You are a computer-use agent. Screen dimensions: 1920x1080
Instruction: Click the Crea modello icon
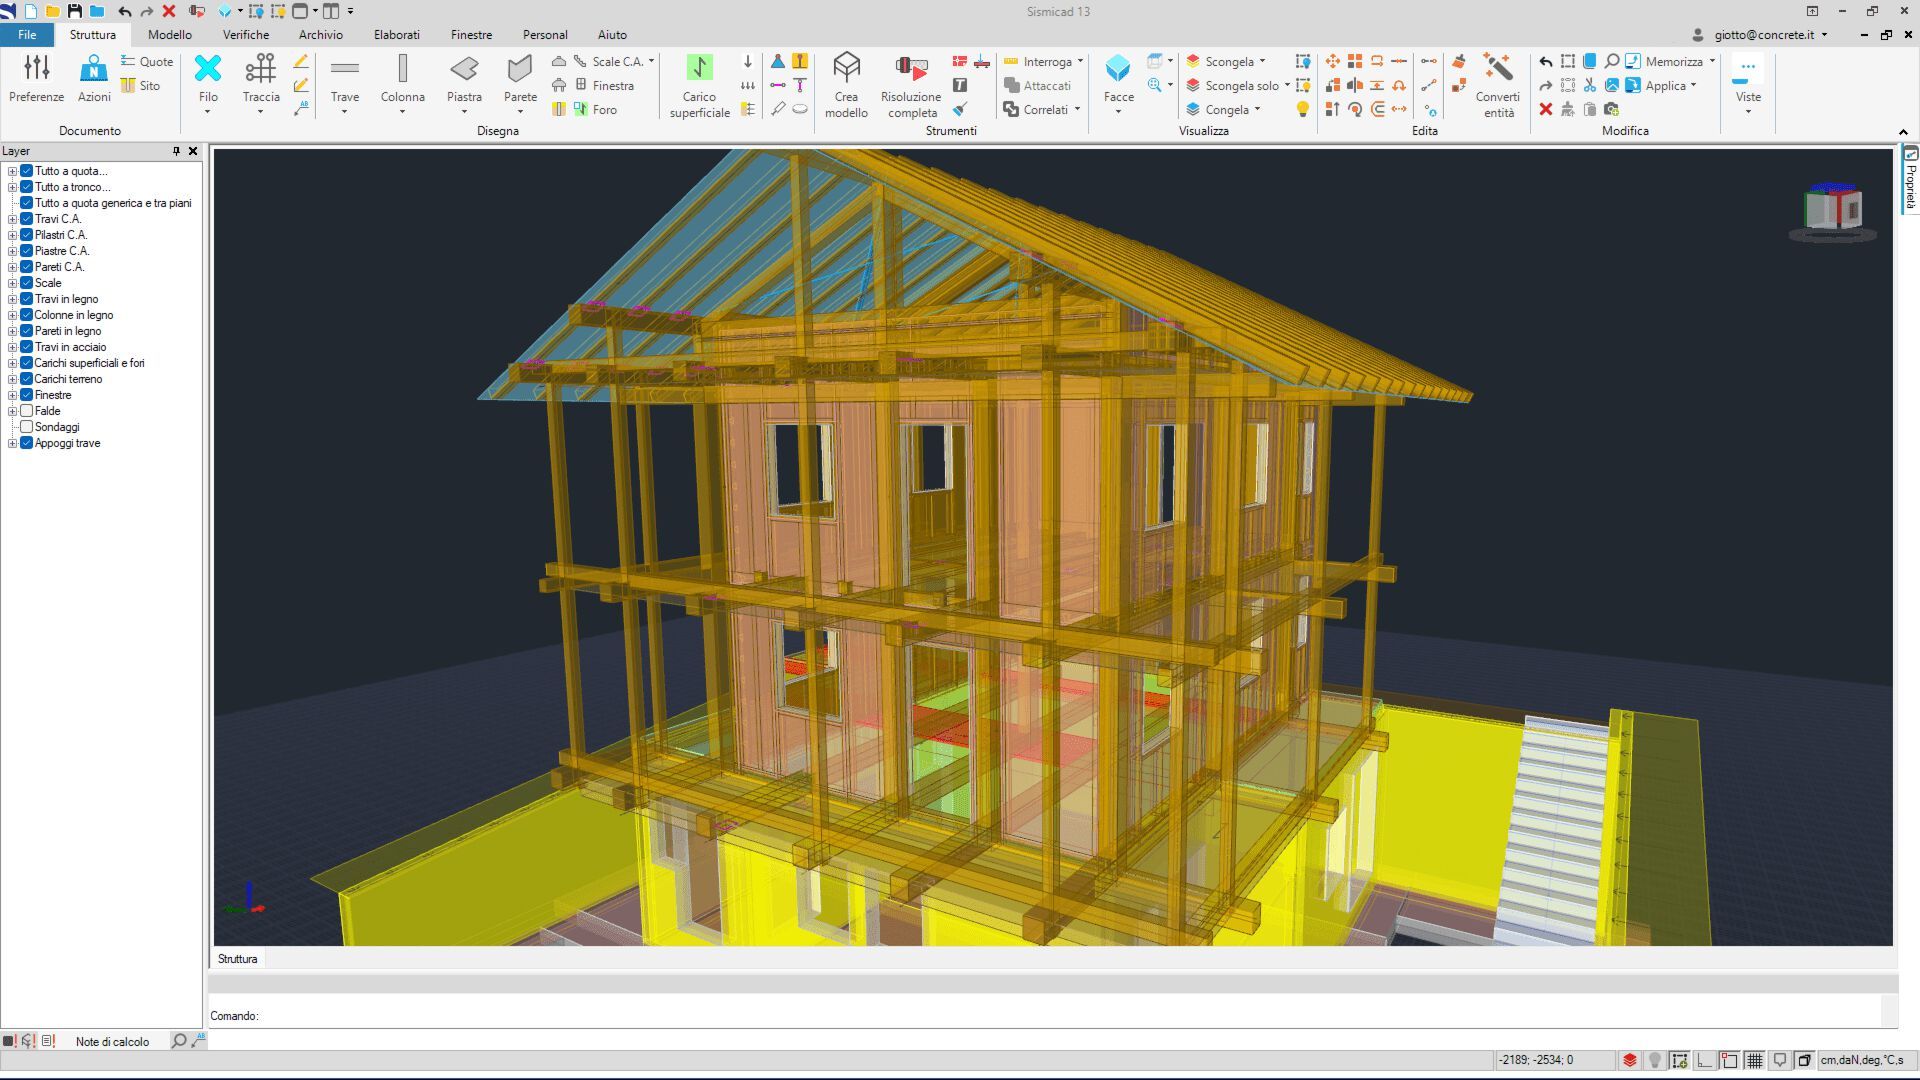click(x=846, y=70)
